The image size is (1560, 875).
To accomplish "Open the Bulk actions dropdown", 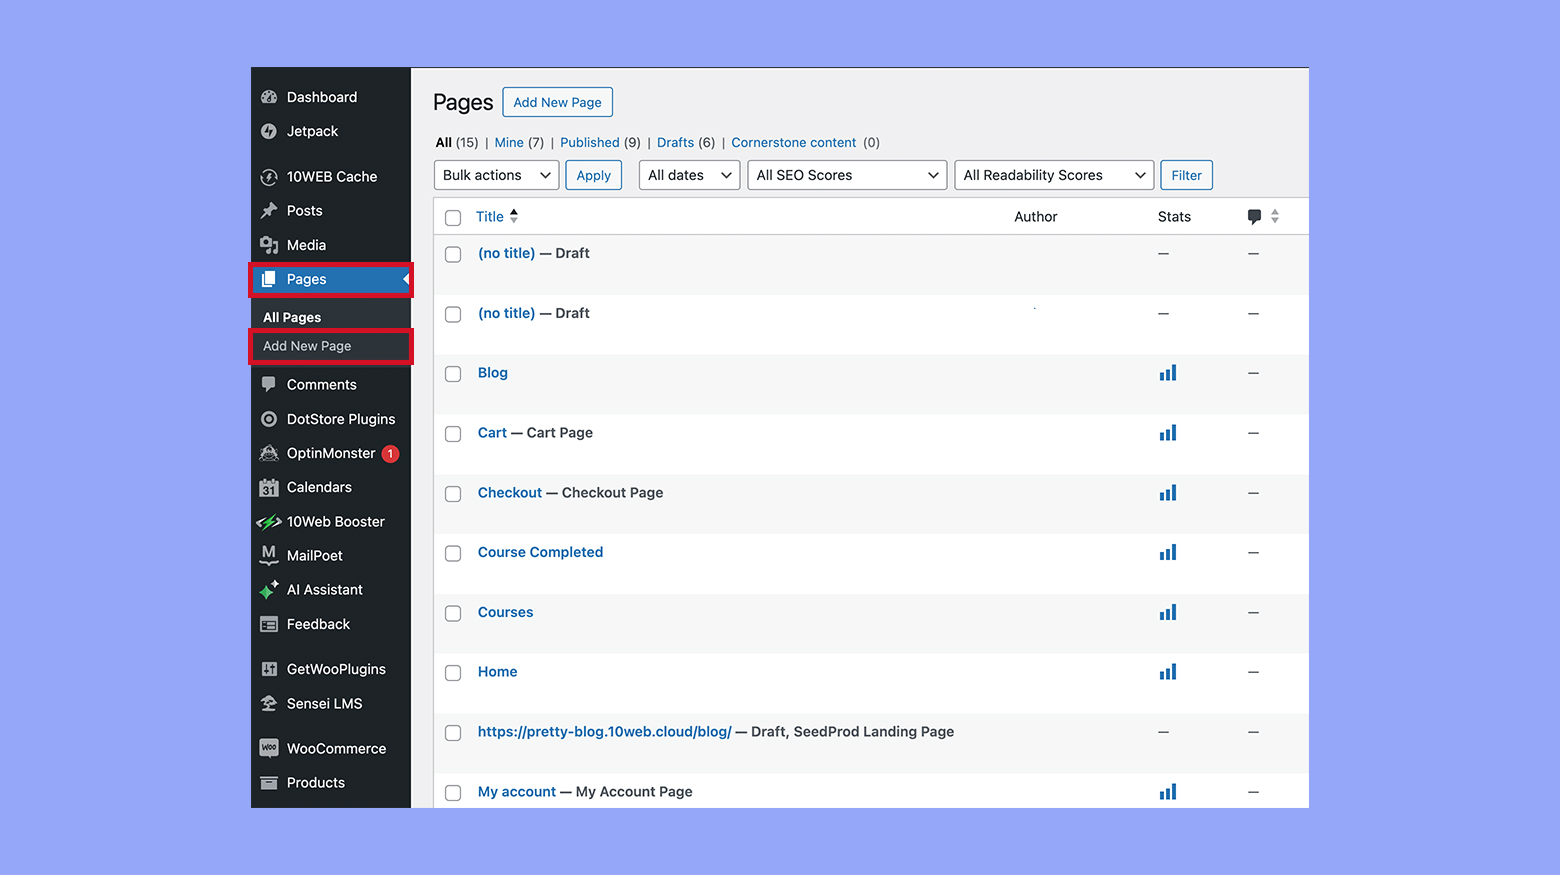I will coord(495,174).
